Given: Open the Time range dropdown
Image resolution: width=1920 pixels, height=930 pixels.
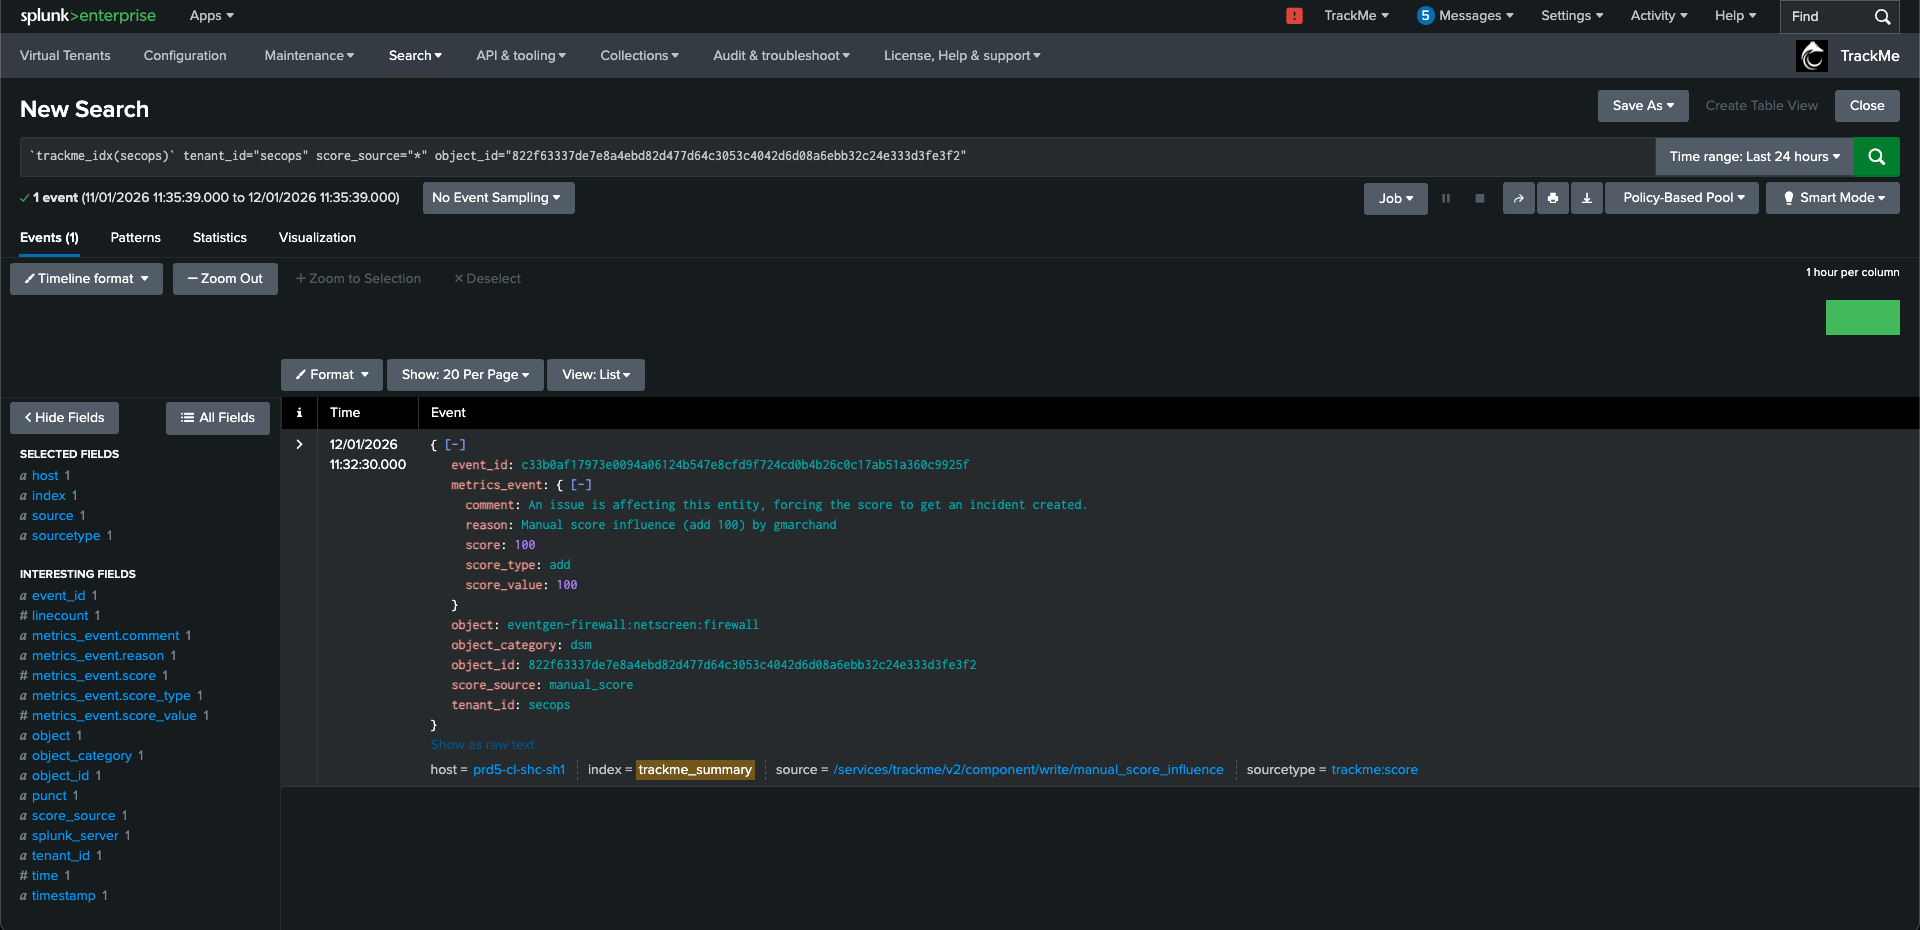Looking at the screenshot, I should 1754,157.
